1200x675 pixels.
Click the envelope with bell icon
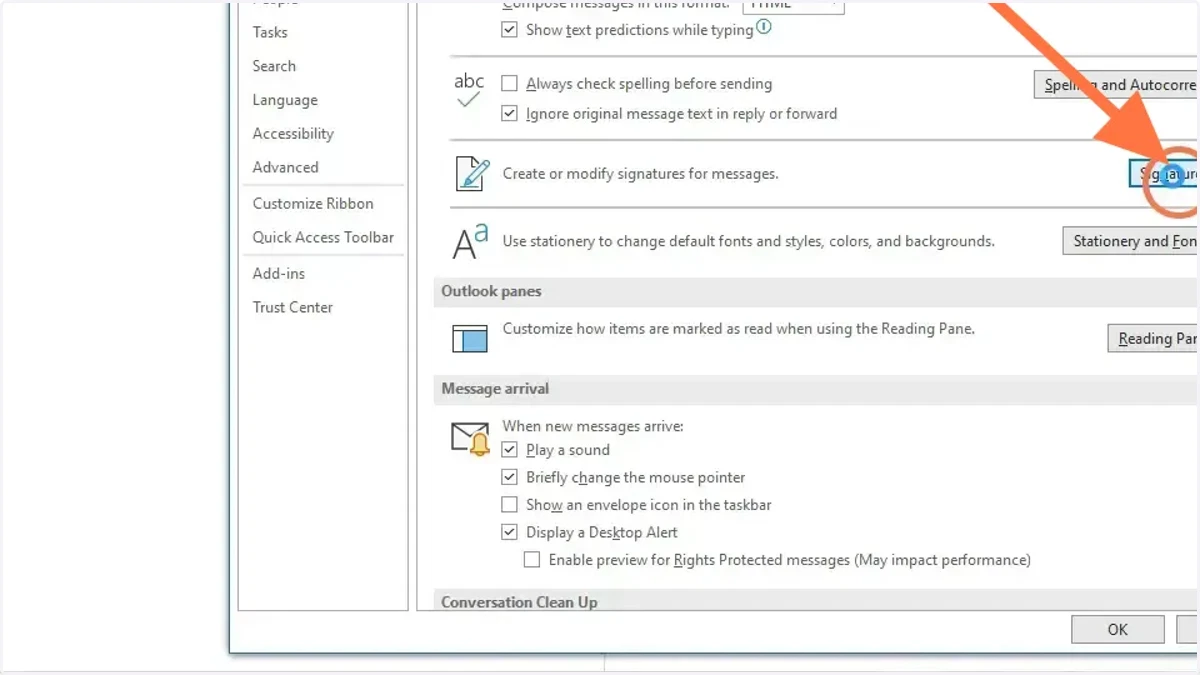(471, 440)
